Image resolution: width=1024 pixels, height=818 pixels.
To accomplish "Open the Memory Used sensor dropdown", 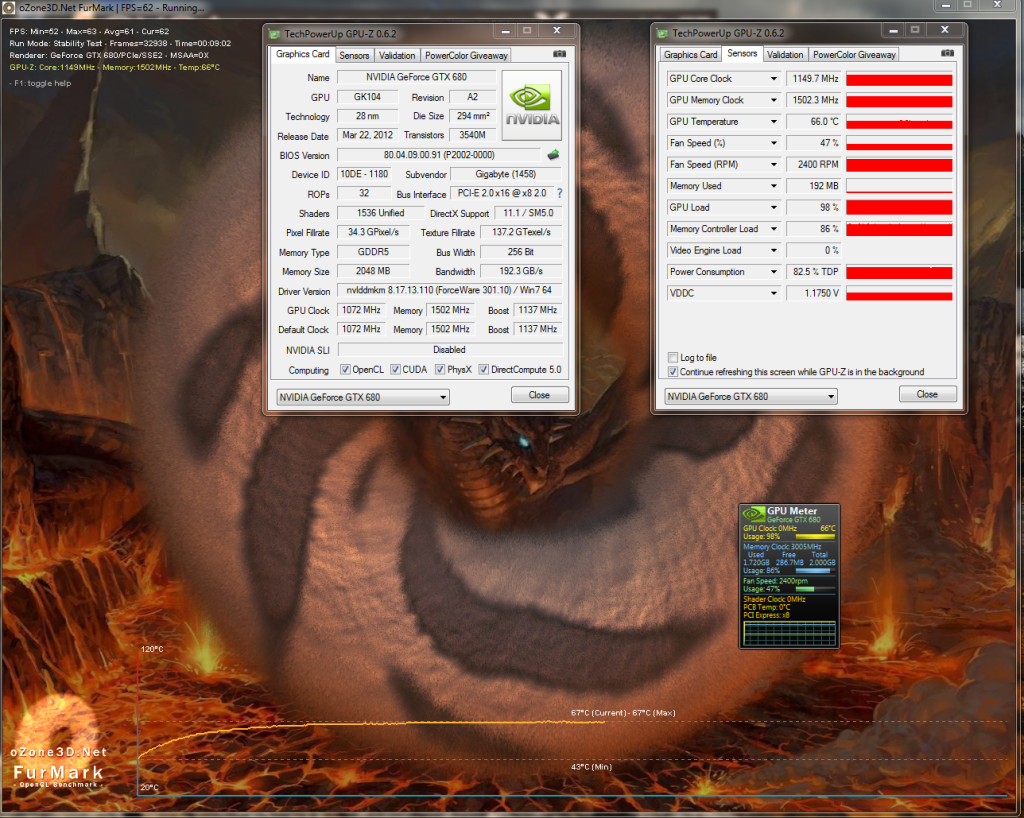I will pos(773,186).
